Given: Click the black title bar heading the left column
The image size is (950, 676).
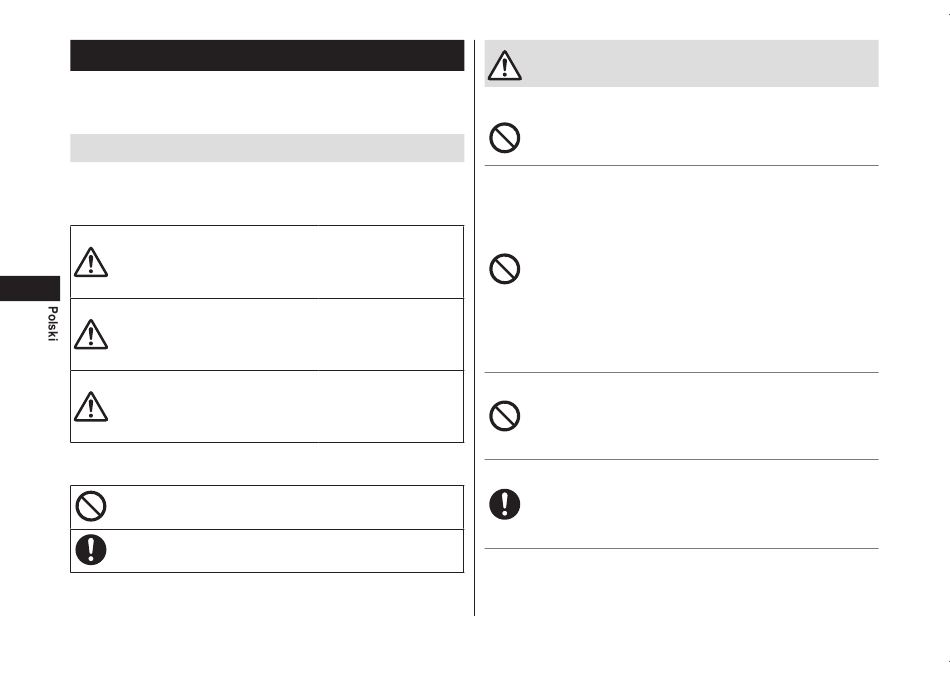Looking at the screenshot, I should point(267,56).
